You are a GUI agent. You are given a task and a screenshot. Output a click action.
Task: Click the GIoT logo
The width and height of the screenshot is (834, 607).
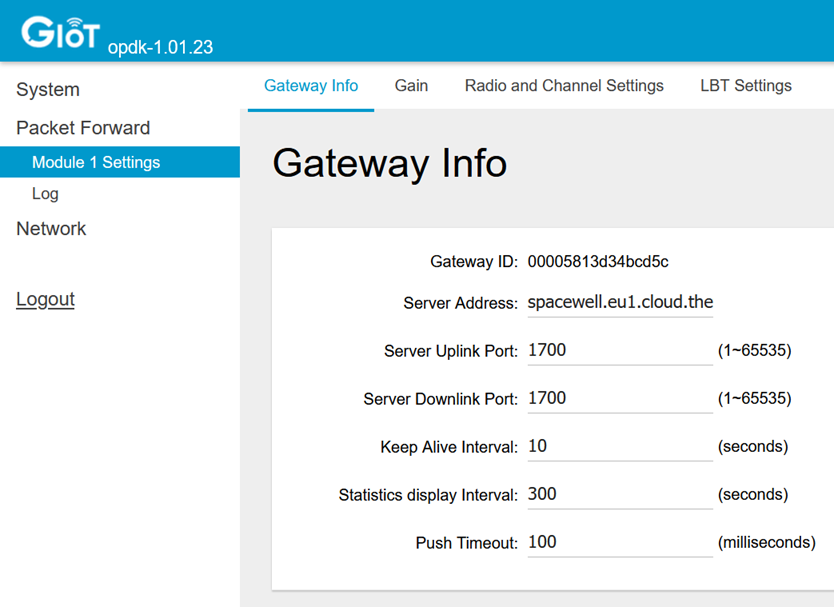click(60, 33)
